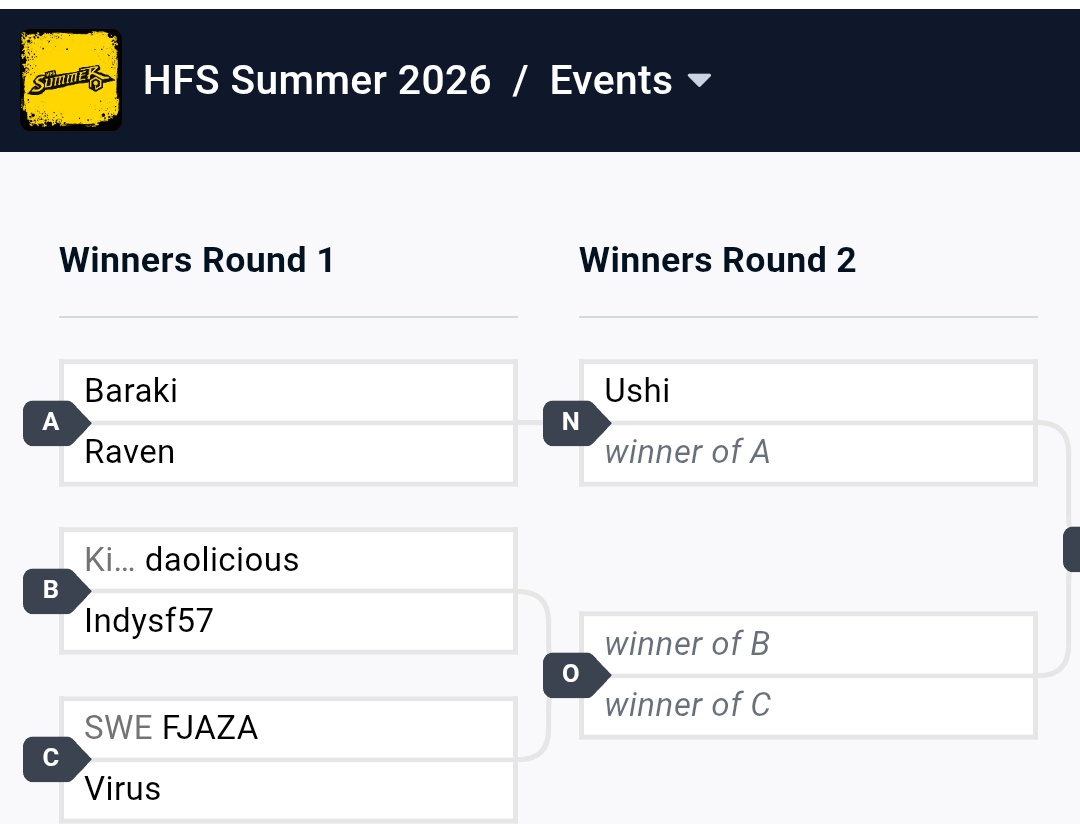
Task: Select Virus in match C
Action: click(289, 789)
